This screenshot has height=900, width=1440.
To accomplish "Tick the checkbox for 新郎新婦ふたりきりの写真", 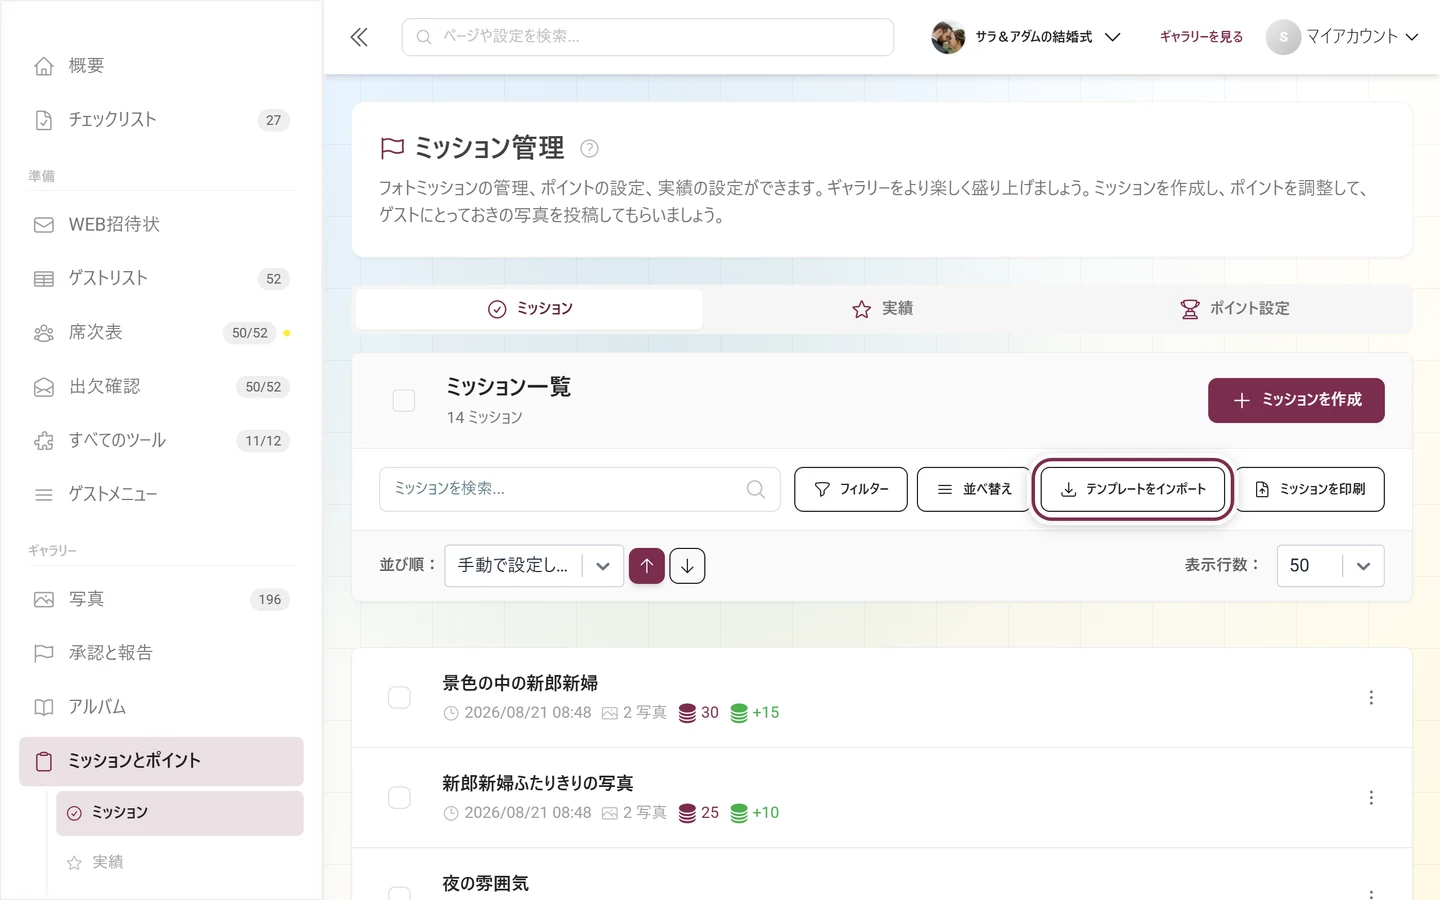I will point(399,798).
